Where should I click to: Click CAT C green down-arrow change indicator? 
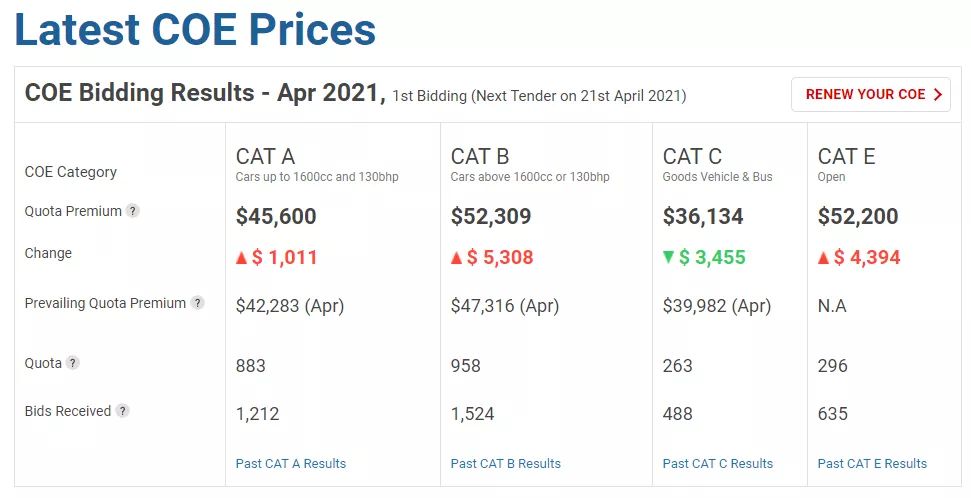pyautogui.click(x=668, y=258)
